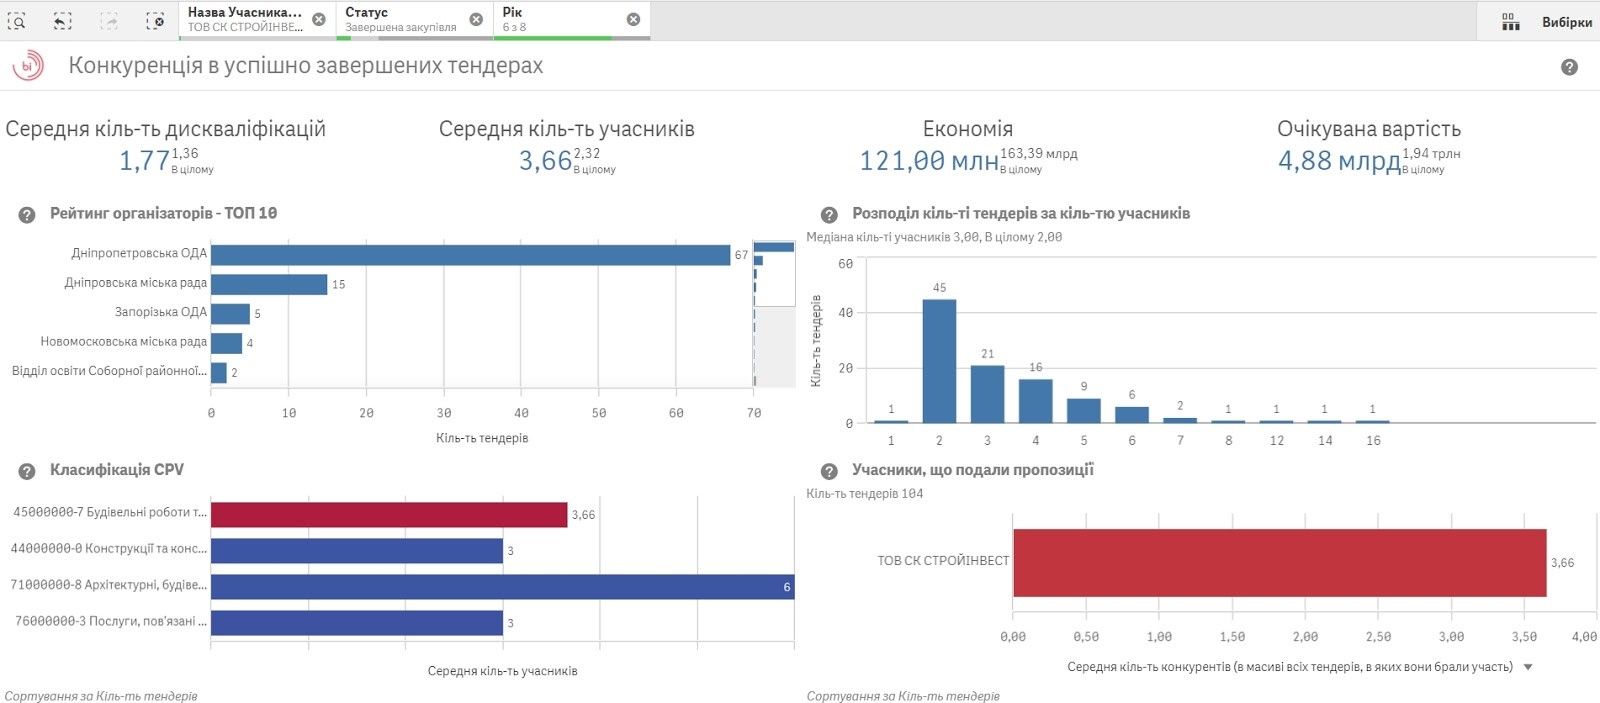This screenshot has height=703, width=1600.
Task: Select the red 45000000-7 Будівельні роботи bar
Action: point(388,514)
